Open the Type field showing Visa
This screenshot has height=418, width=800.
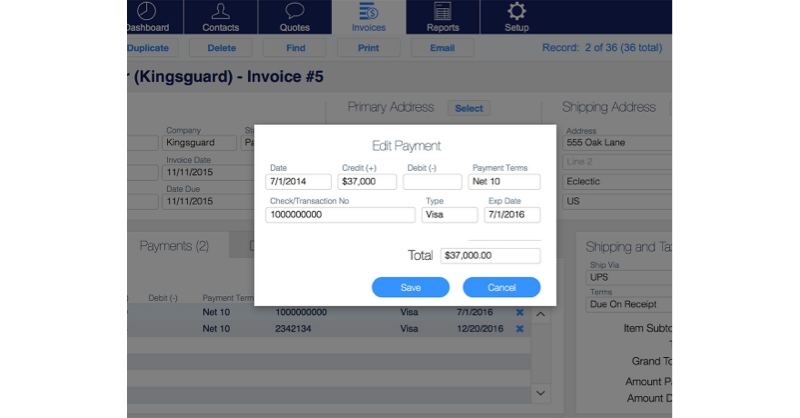click(449, 215)
